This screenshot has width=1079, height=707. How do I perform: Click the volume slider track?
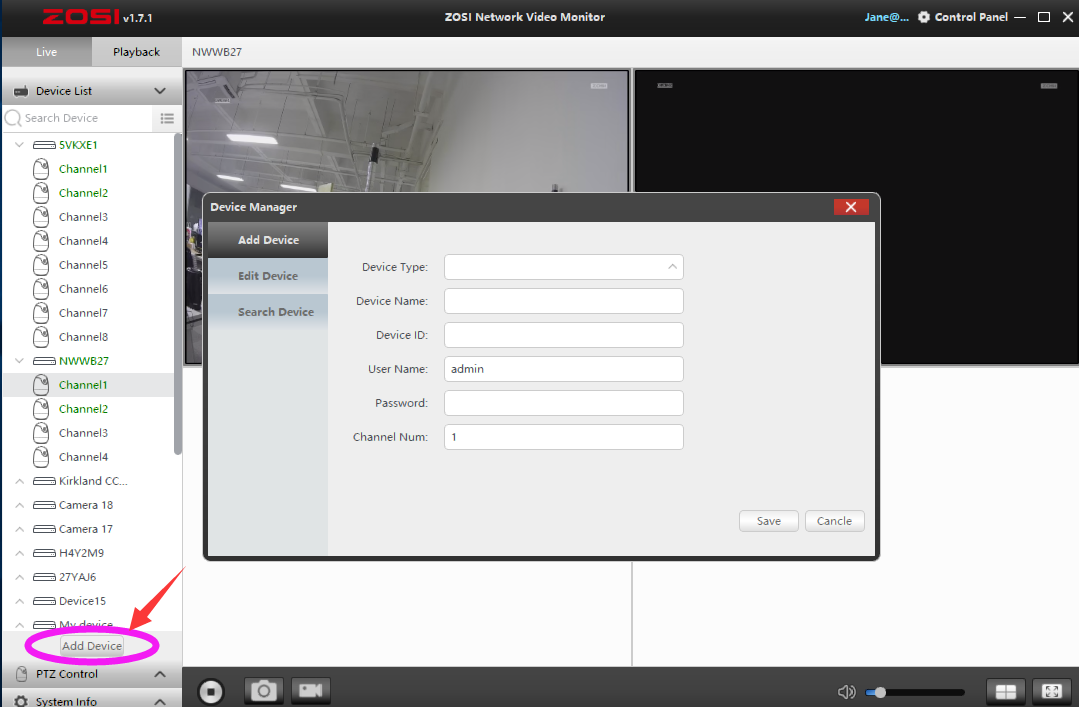[920, 692]
